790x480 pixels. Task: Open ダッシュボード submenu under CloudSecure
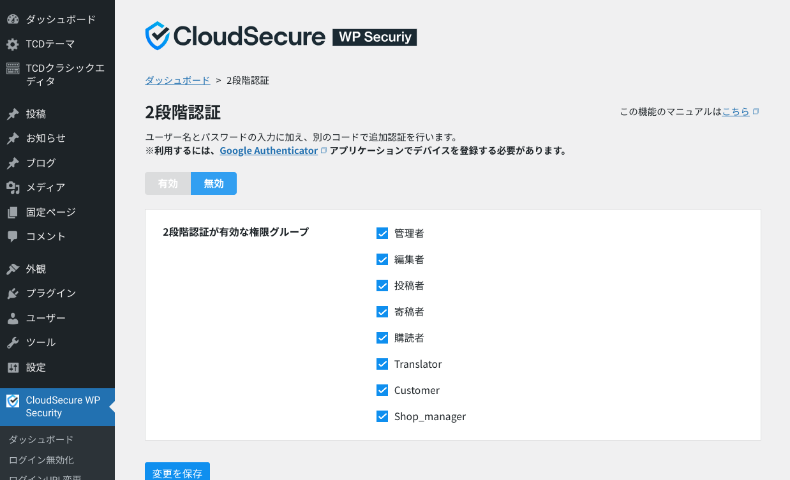point(41,440)
